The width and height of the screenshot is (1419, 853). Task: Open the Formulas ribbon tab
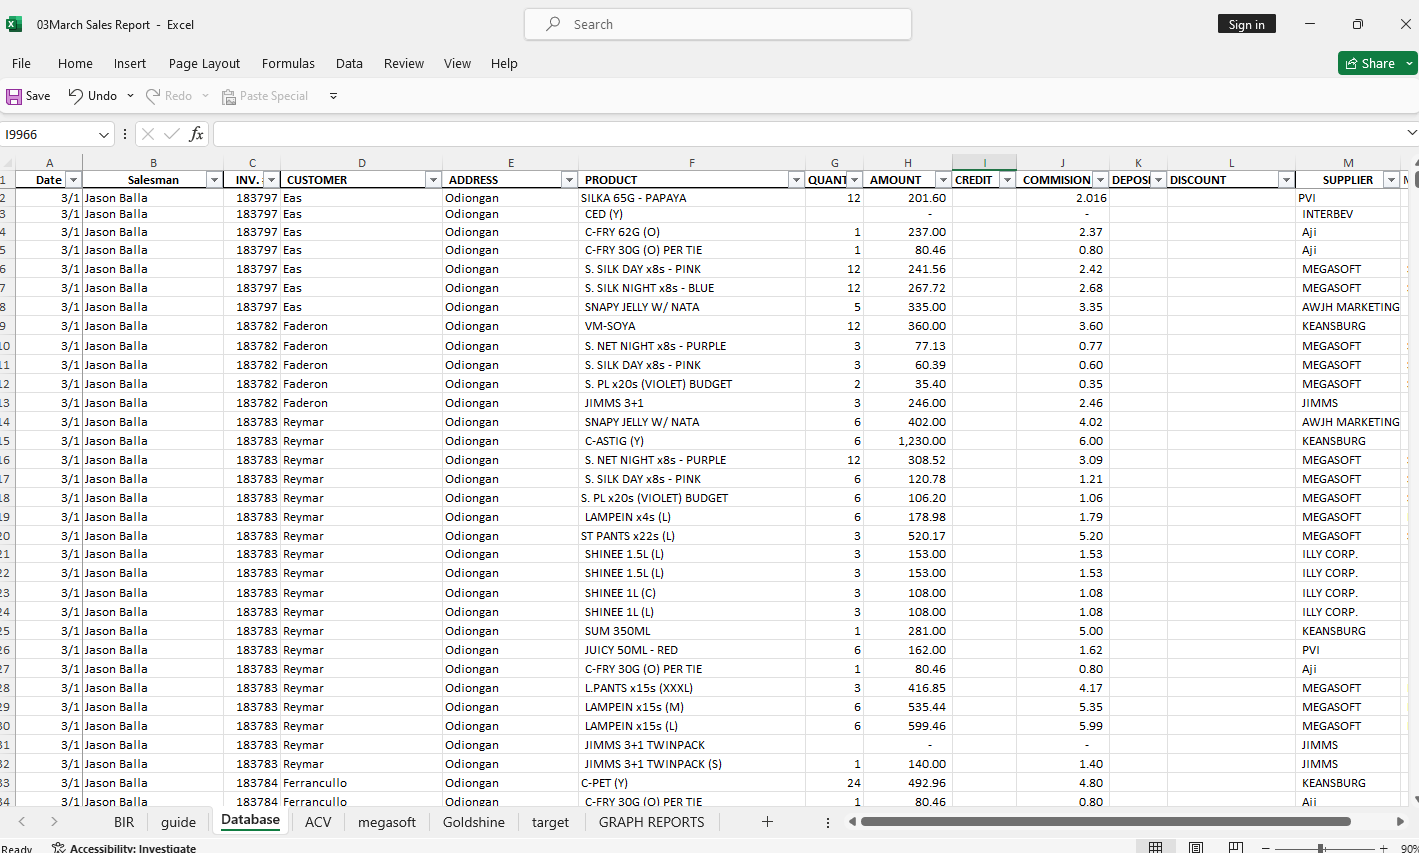[288, 63]
